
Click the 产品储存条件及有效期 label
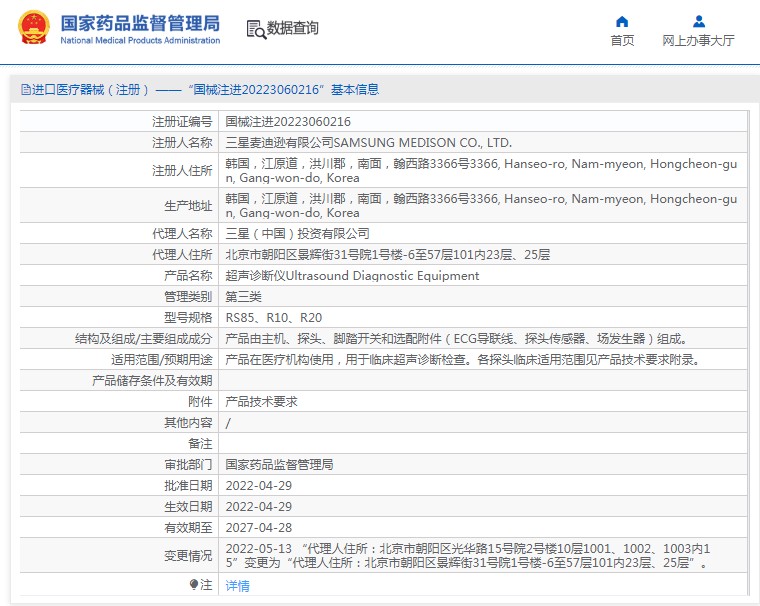[x=152, y=381]
